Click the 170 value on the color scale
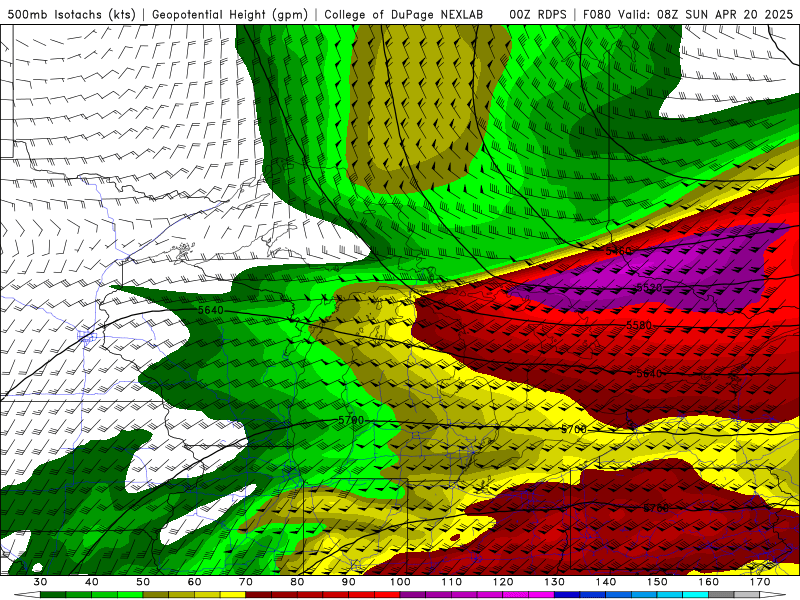Screen dimensions: 800x600 (760, 582)
